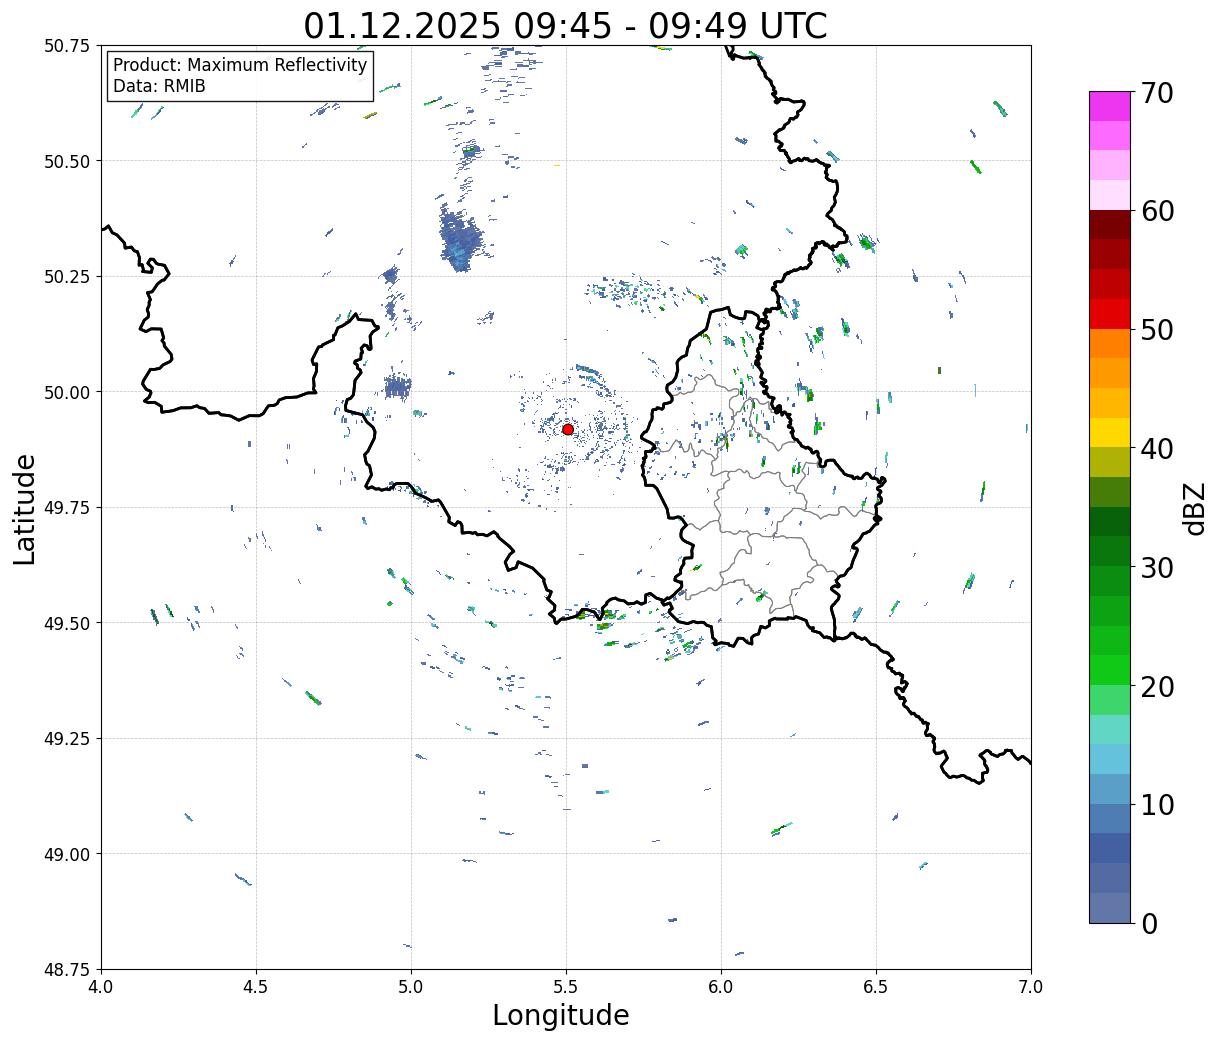The height and width of the screenshot is (1040, 1219).
Task: Click the olive colorbar segment below 40
Action: click(x=1110, y=462)
